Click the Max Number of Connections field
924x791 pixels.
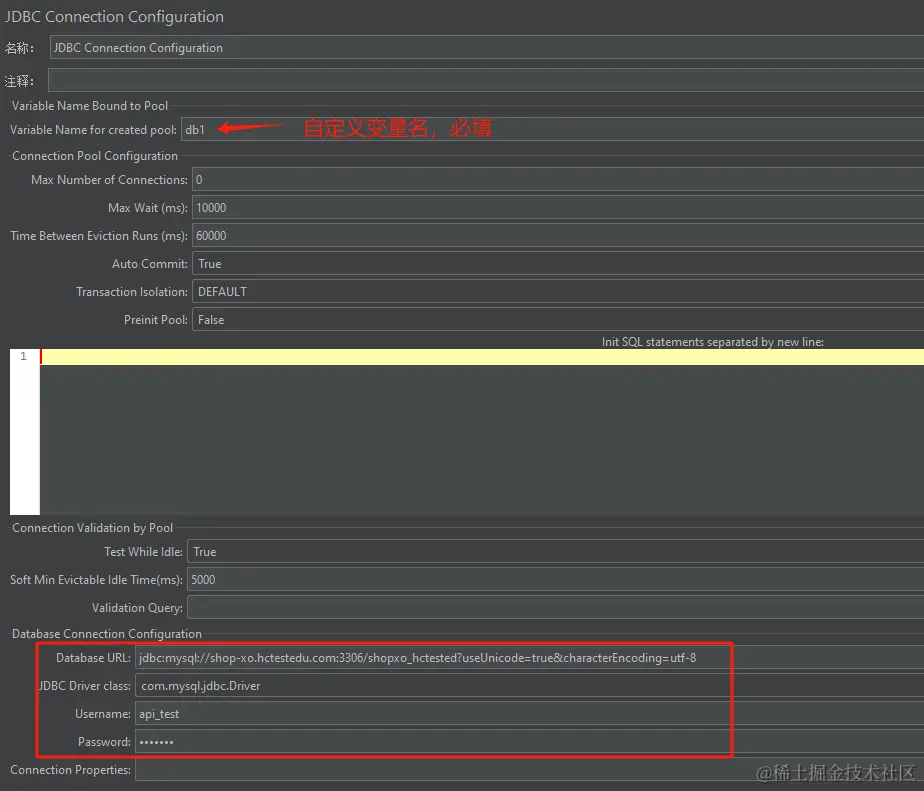[x=557, y=179]
